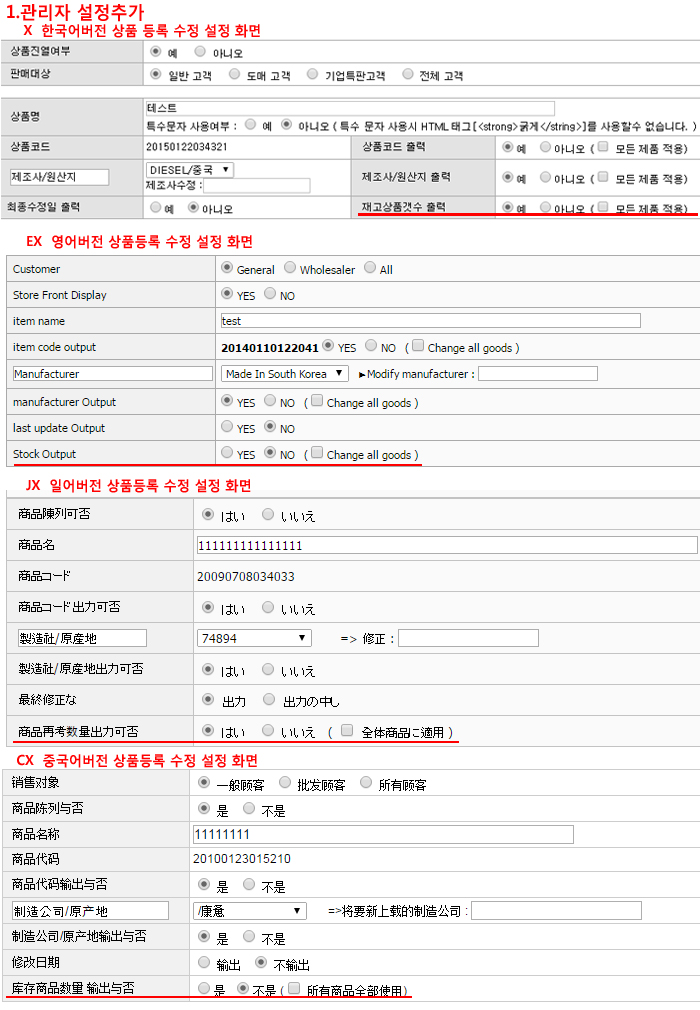700x1010 pixels.
Task: Tick the 全体商品に適用 checkbox
Action: click(x=347, y=731)
